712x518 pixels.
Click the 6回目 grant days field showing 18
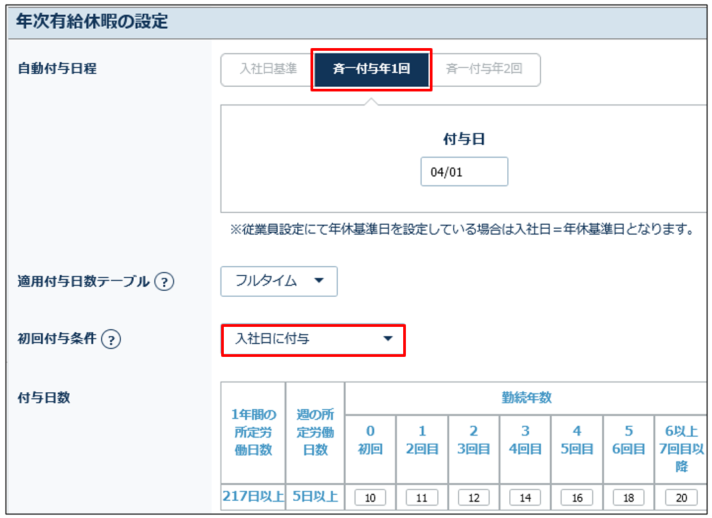pos(628,498)
